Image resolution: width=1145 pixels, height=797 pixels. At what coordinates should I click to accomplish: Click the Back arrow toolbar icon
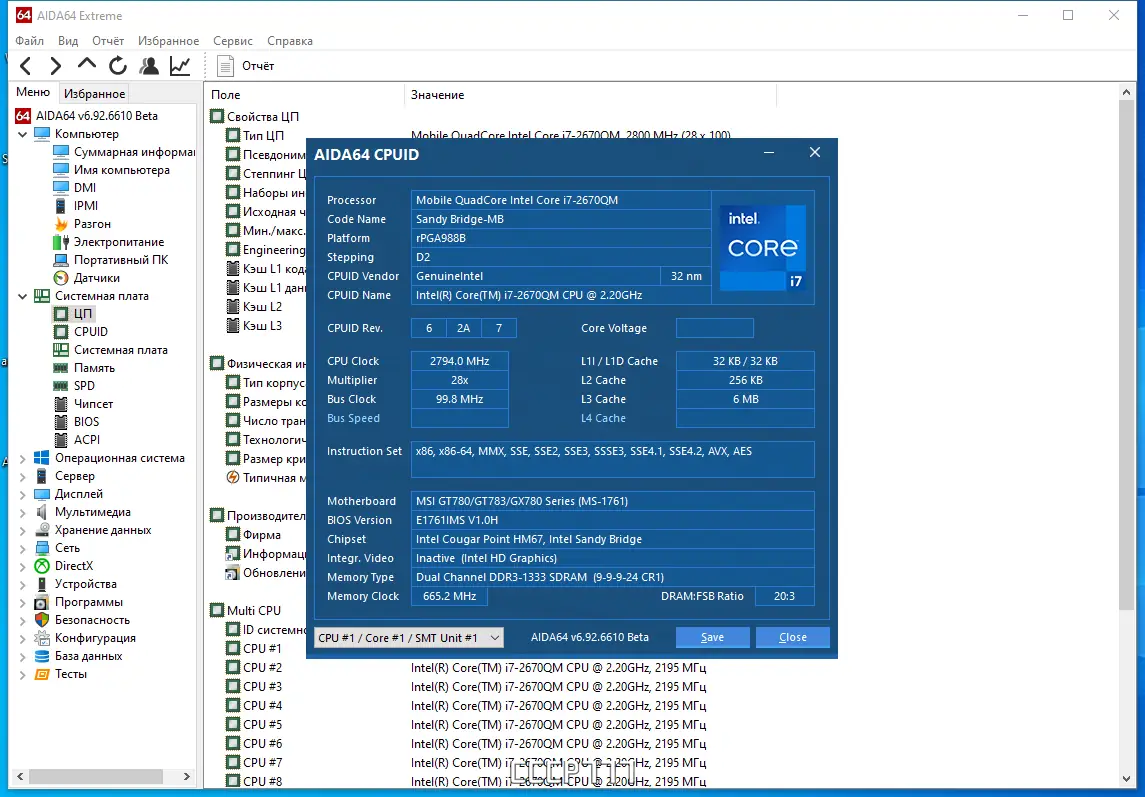coord(26,66)
